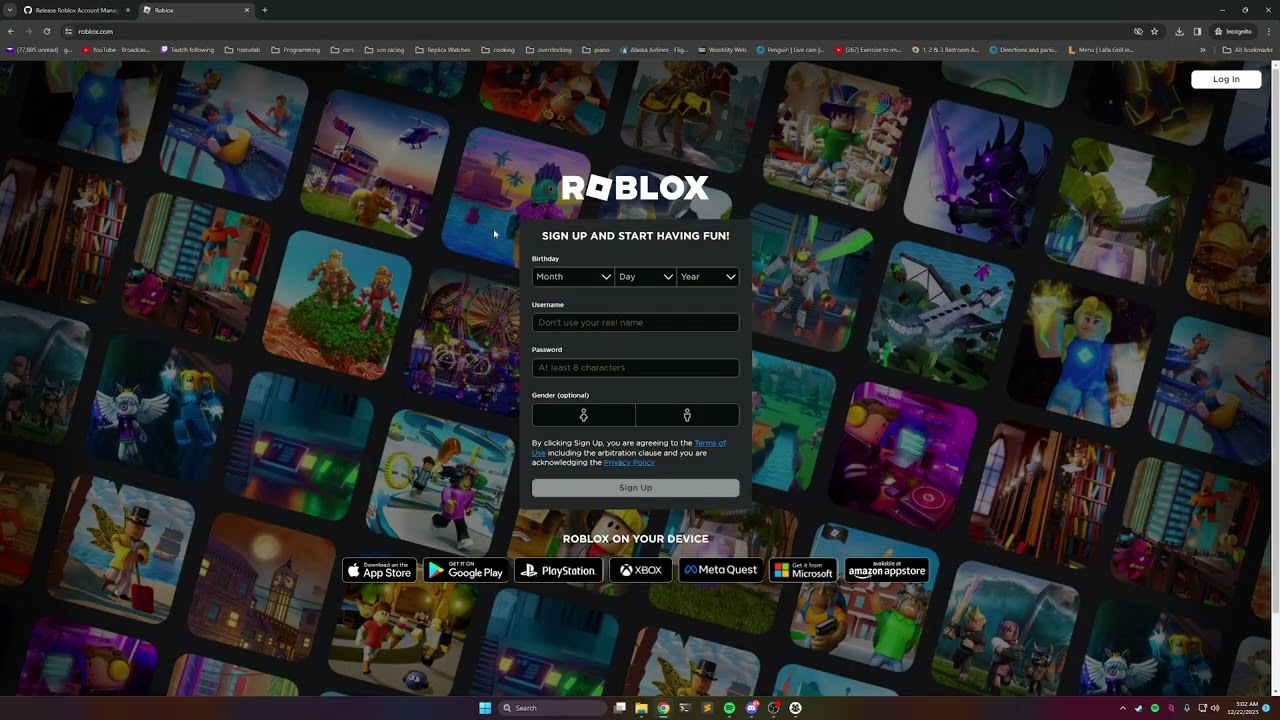Open the piano bookmarks folder
The height and width of the screenshot is (720, 1280).
[595, 49]
